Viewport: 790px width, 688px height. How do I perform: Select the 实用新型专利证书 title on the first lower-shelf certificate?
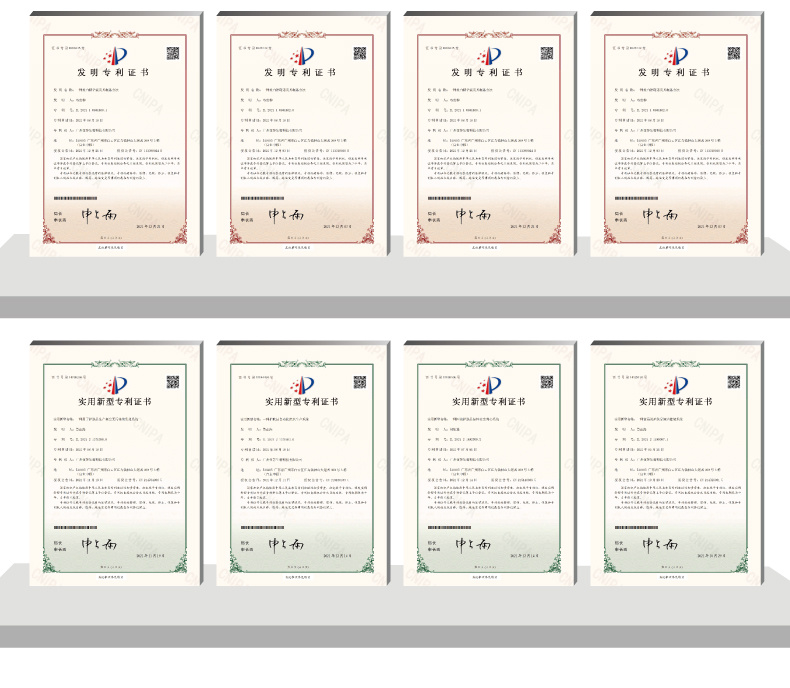pos(114,401)
